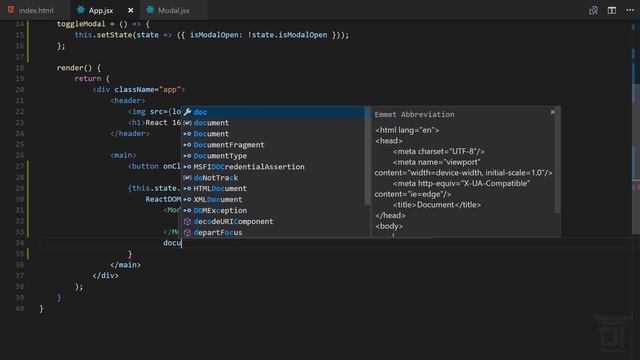Select the App.jsx editor tab
The width and height of the screenshot is (640, 360).
click(101, 10)
